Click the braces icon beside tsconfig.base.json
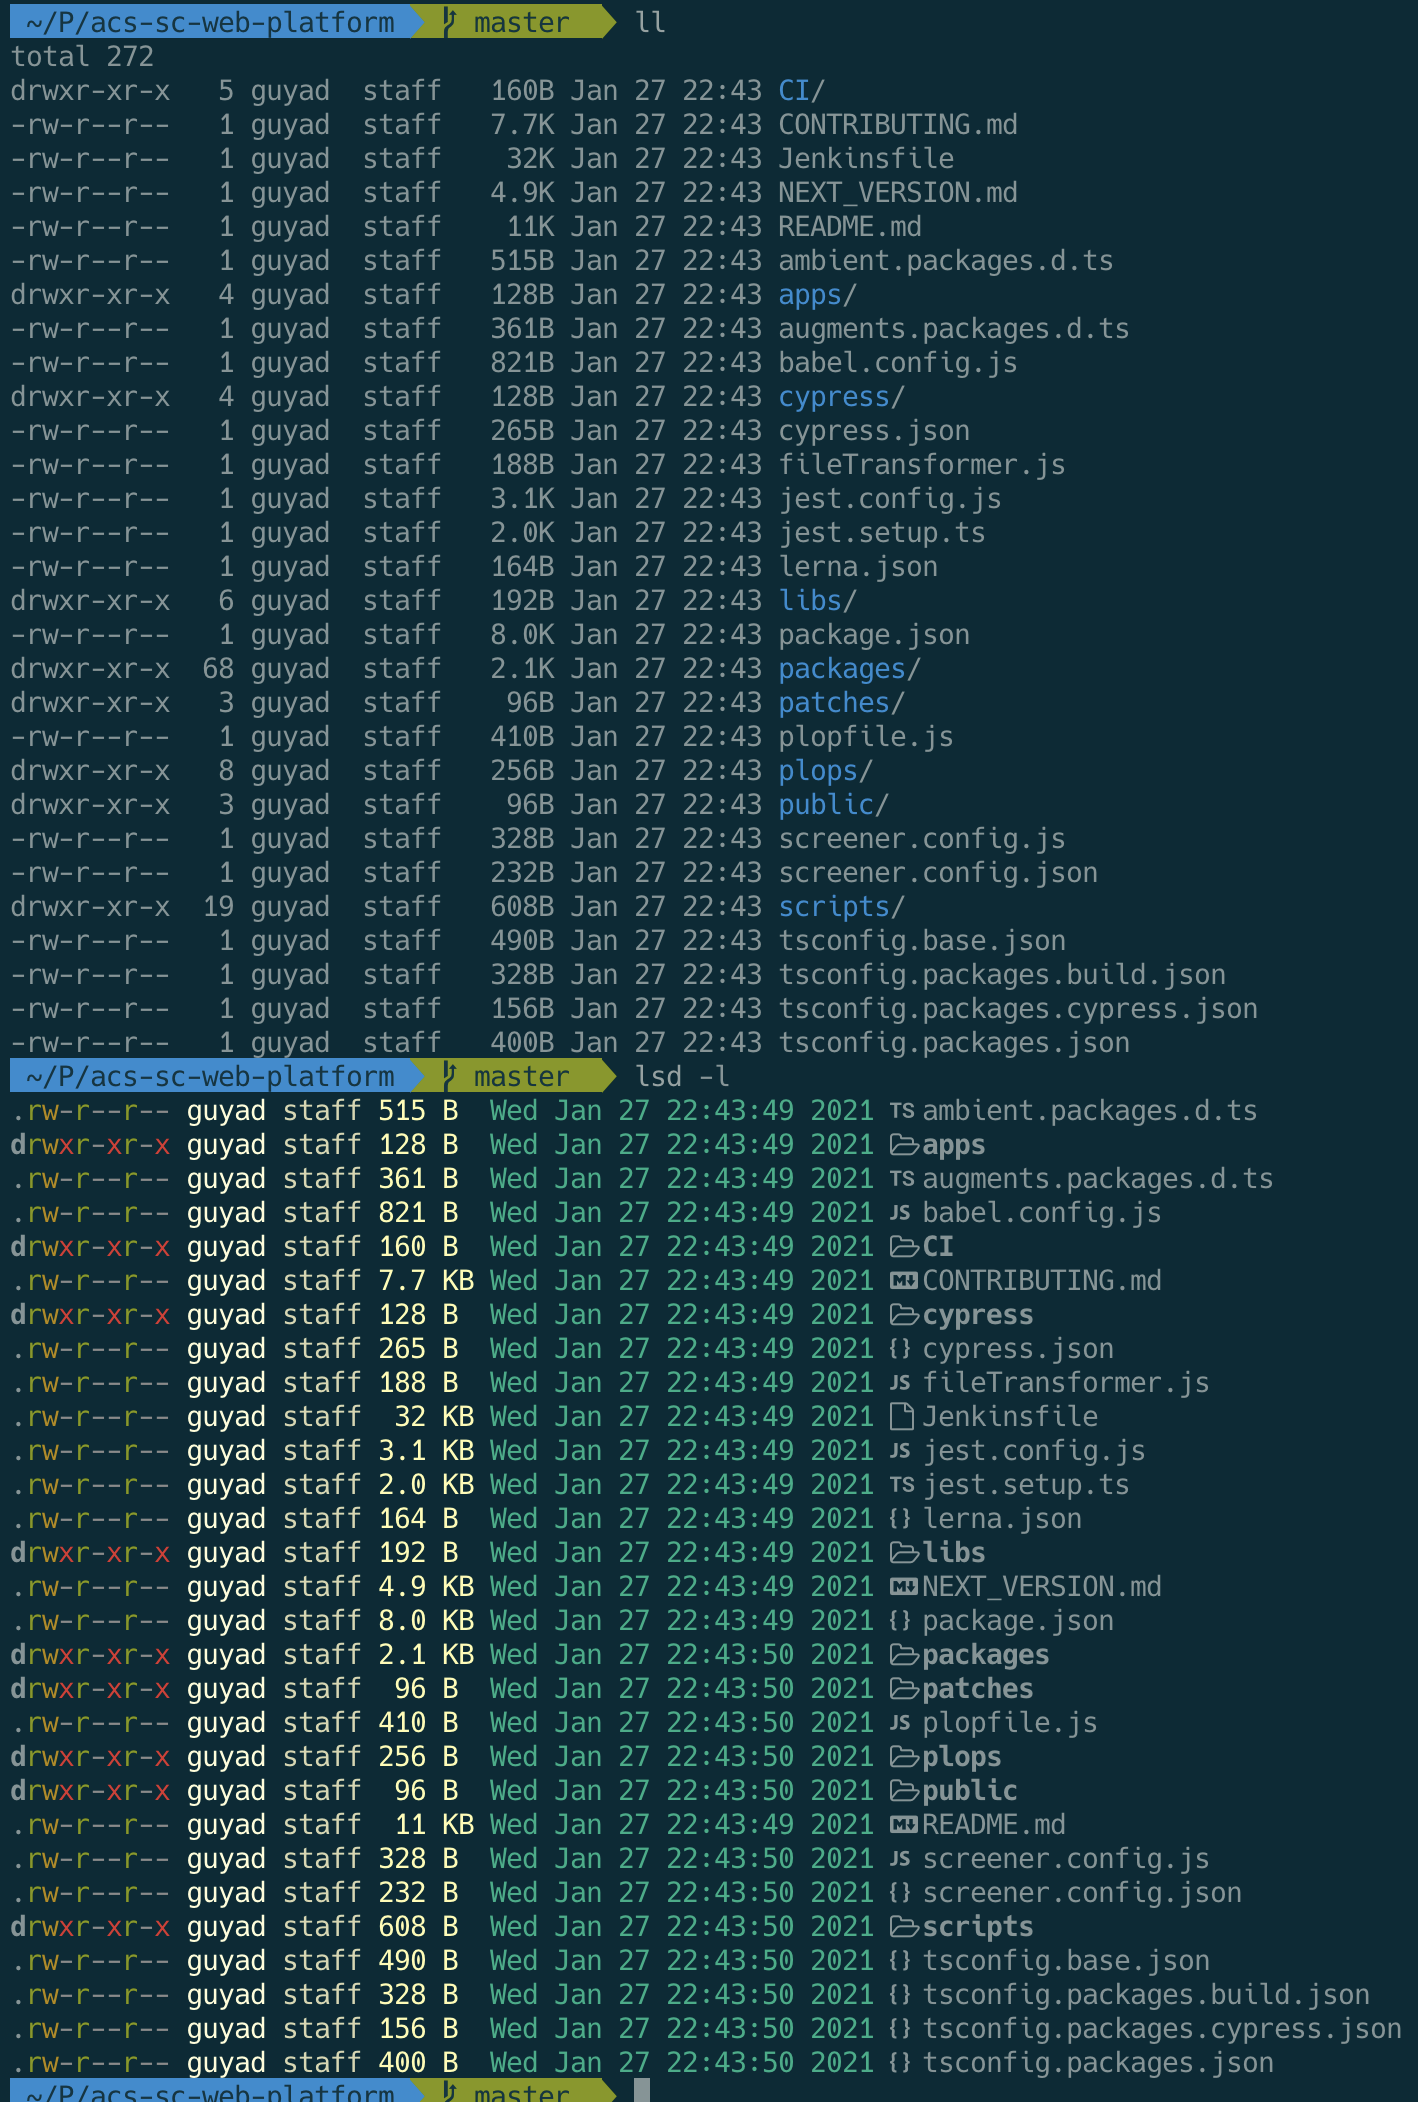 point(901,1961)
